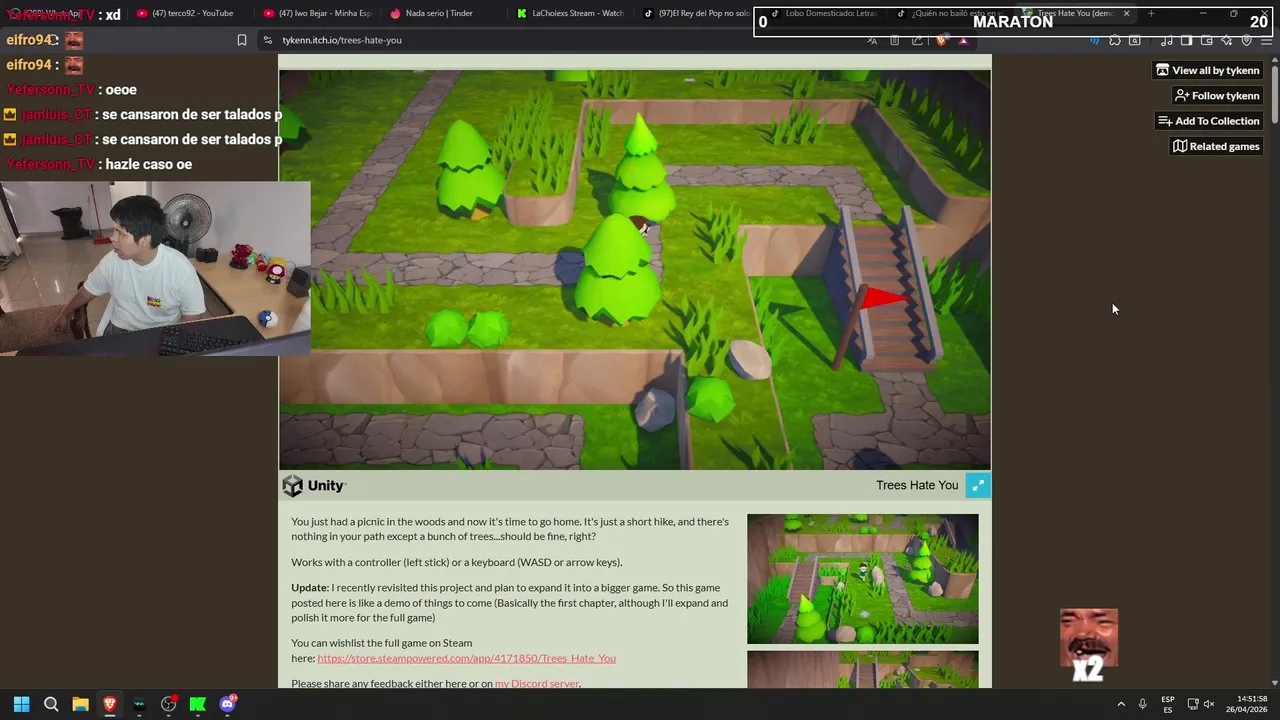Click the Follow tykenn button
Screen dimensions: 1280x720
click(x=1217, y=95)
